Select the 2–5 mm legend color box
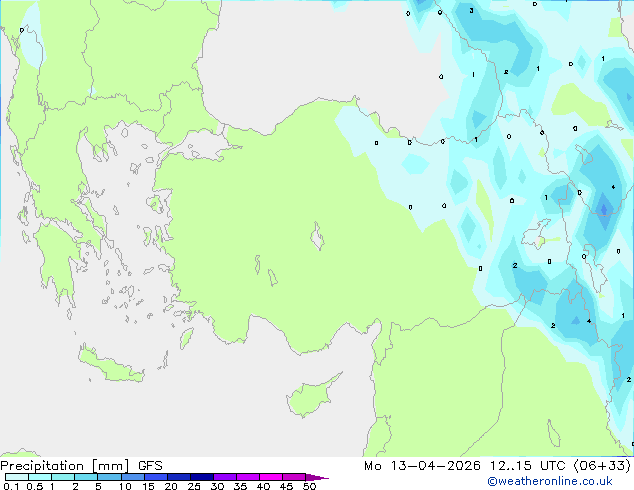Screen dimensions: 634x490 click(86, 477)
